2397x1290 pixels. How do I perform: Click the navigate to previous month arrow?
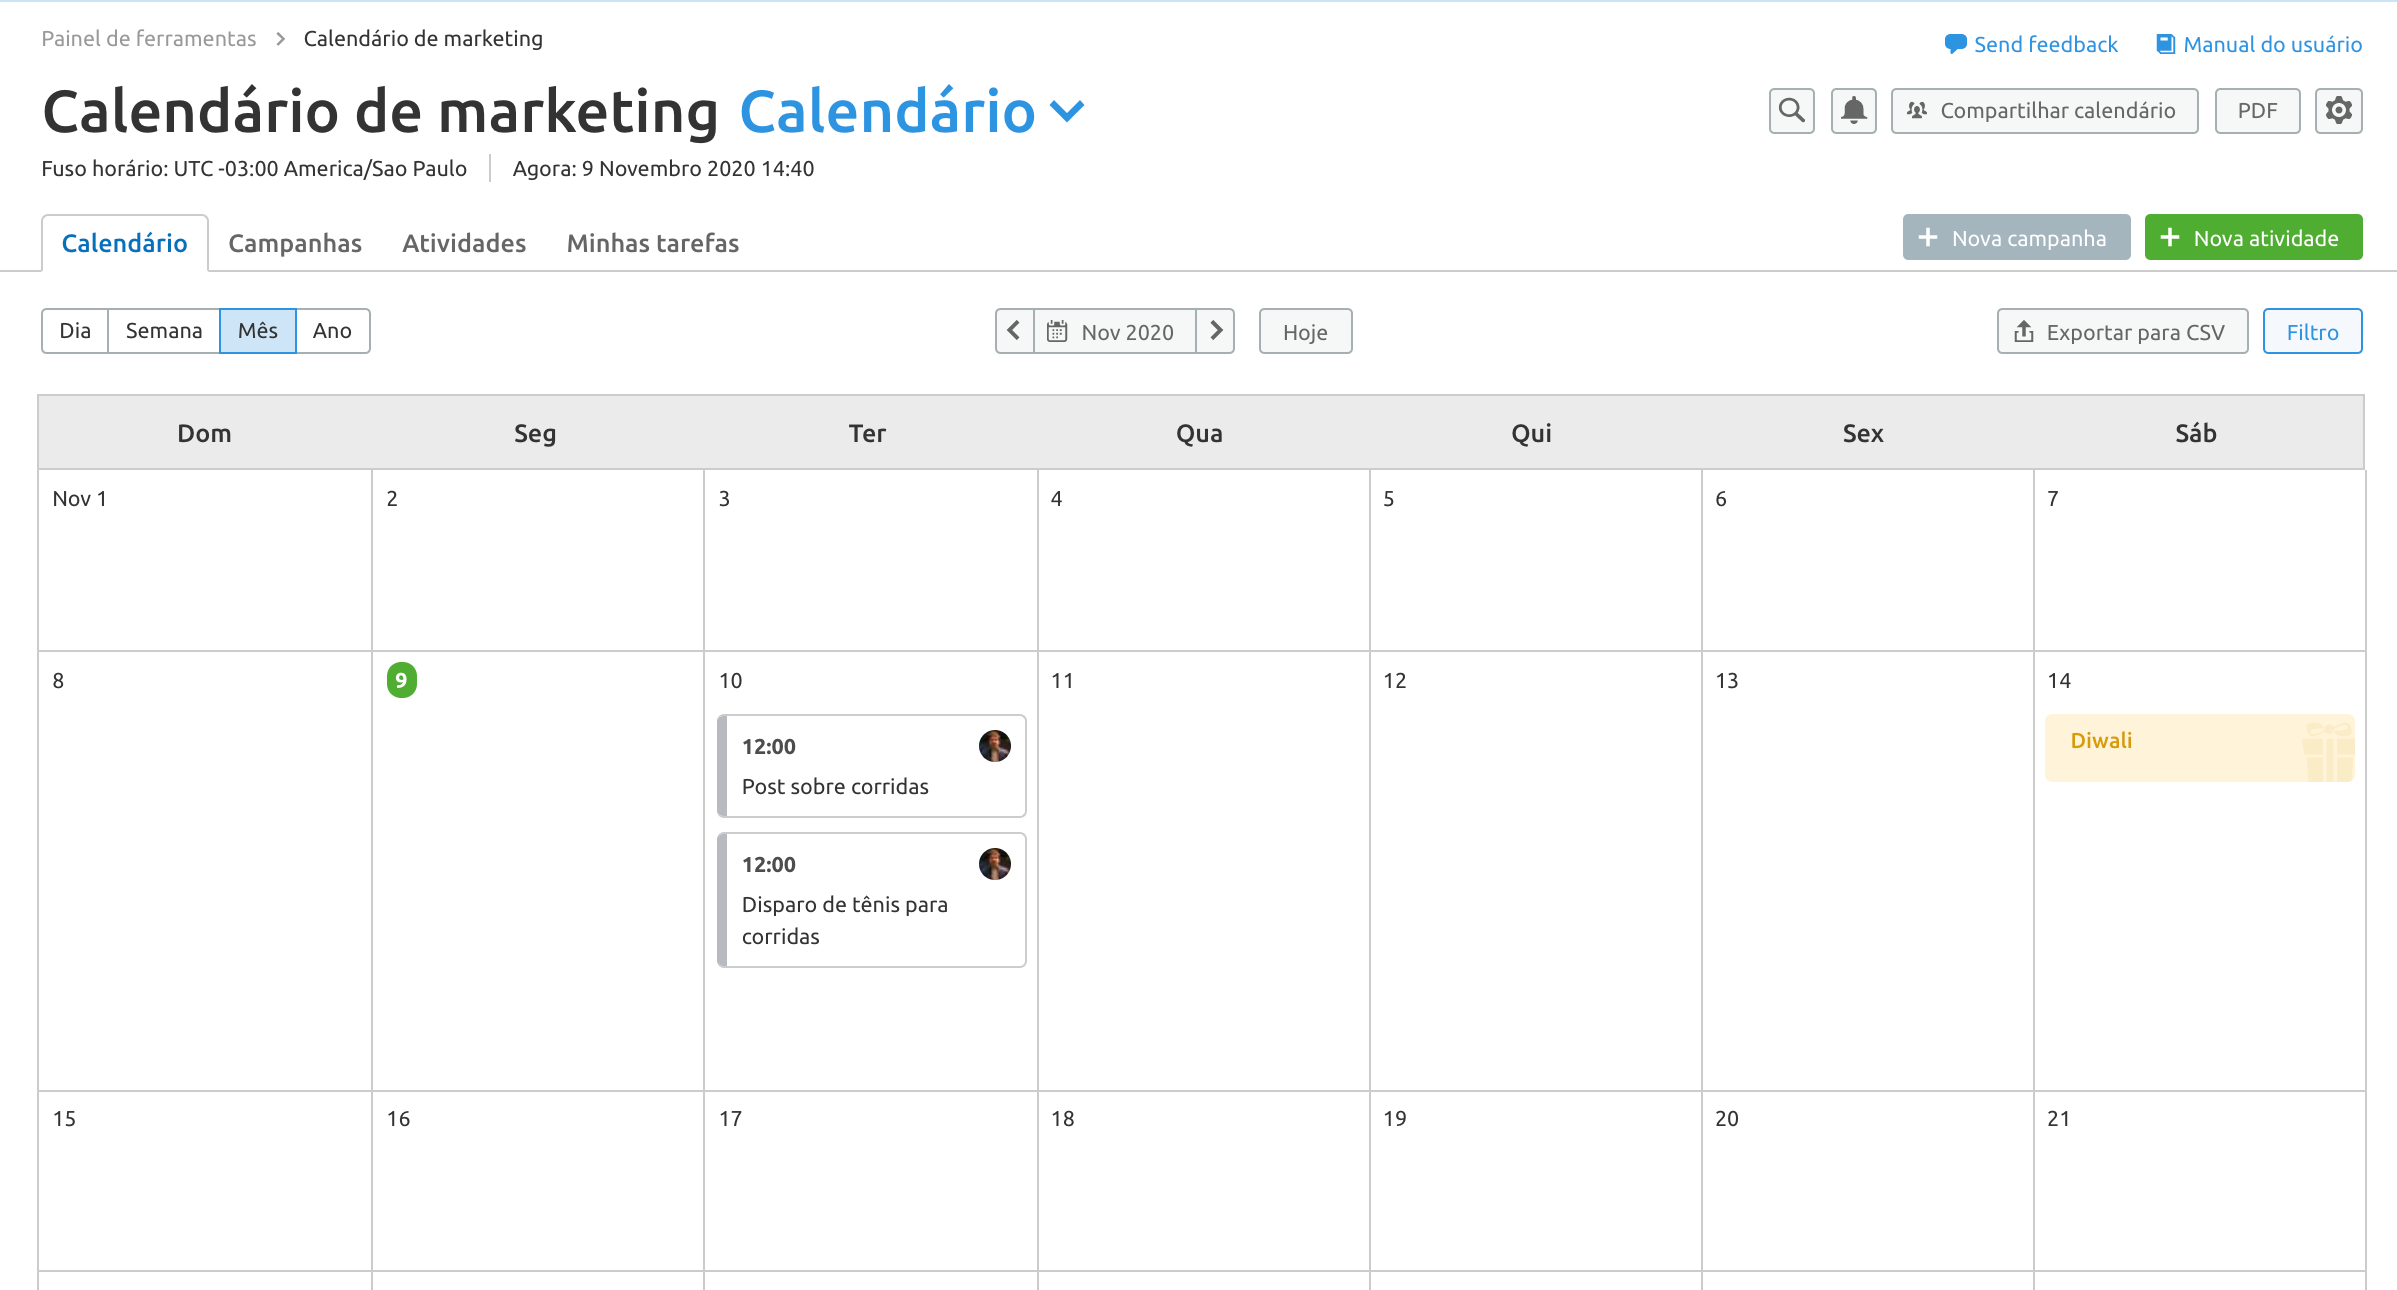coord(1012,330)
